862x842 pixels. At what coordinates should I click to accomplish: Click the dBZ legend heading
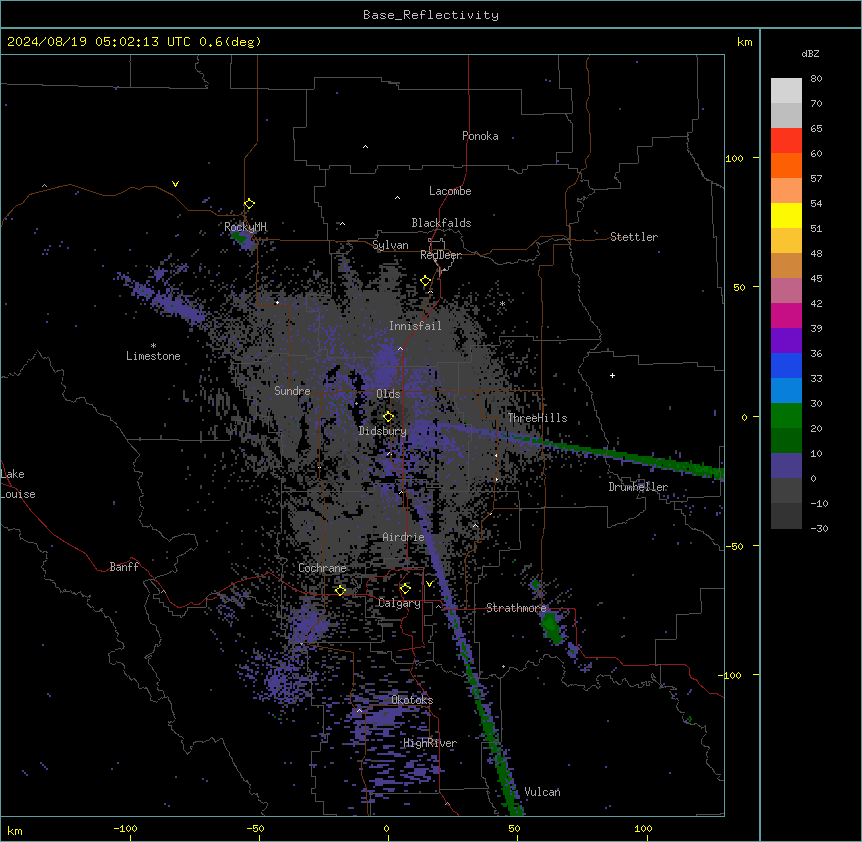pyautogui.click(x=810, y=54)
